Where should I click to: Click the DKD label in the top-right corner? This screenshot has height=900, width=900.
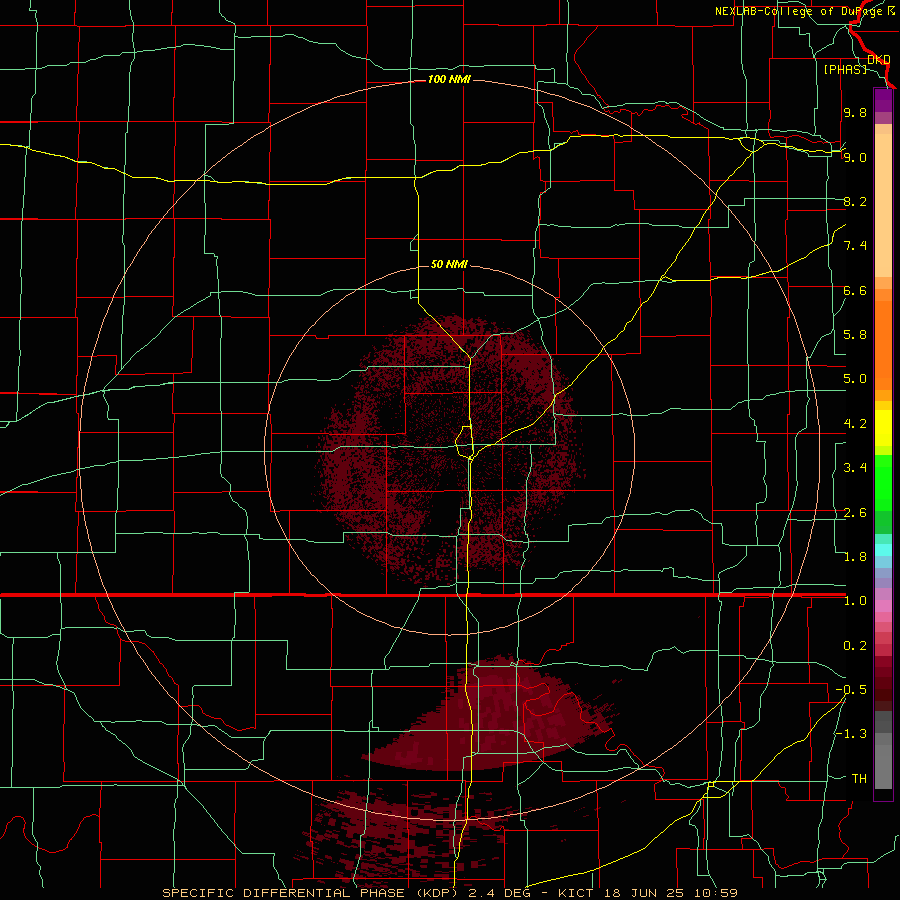coord(879,60)
